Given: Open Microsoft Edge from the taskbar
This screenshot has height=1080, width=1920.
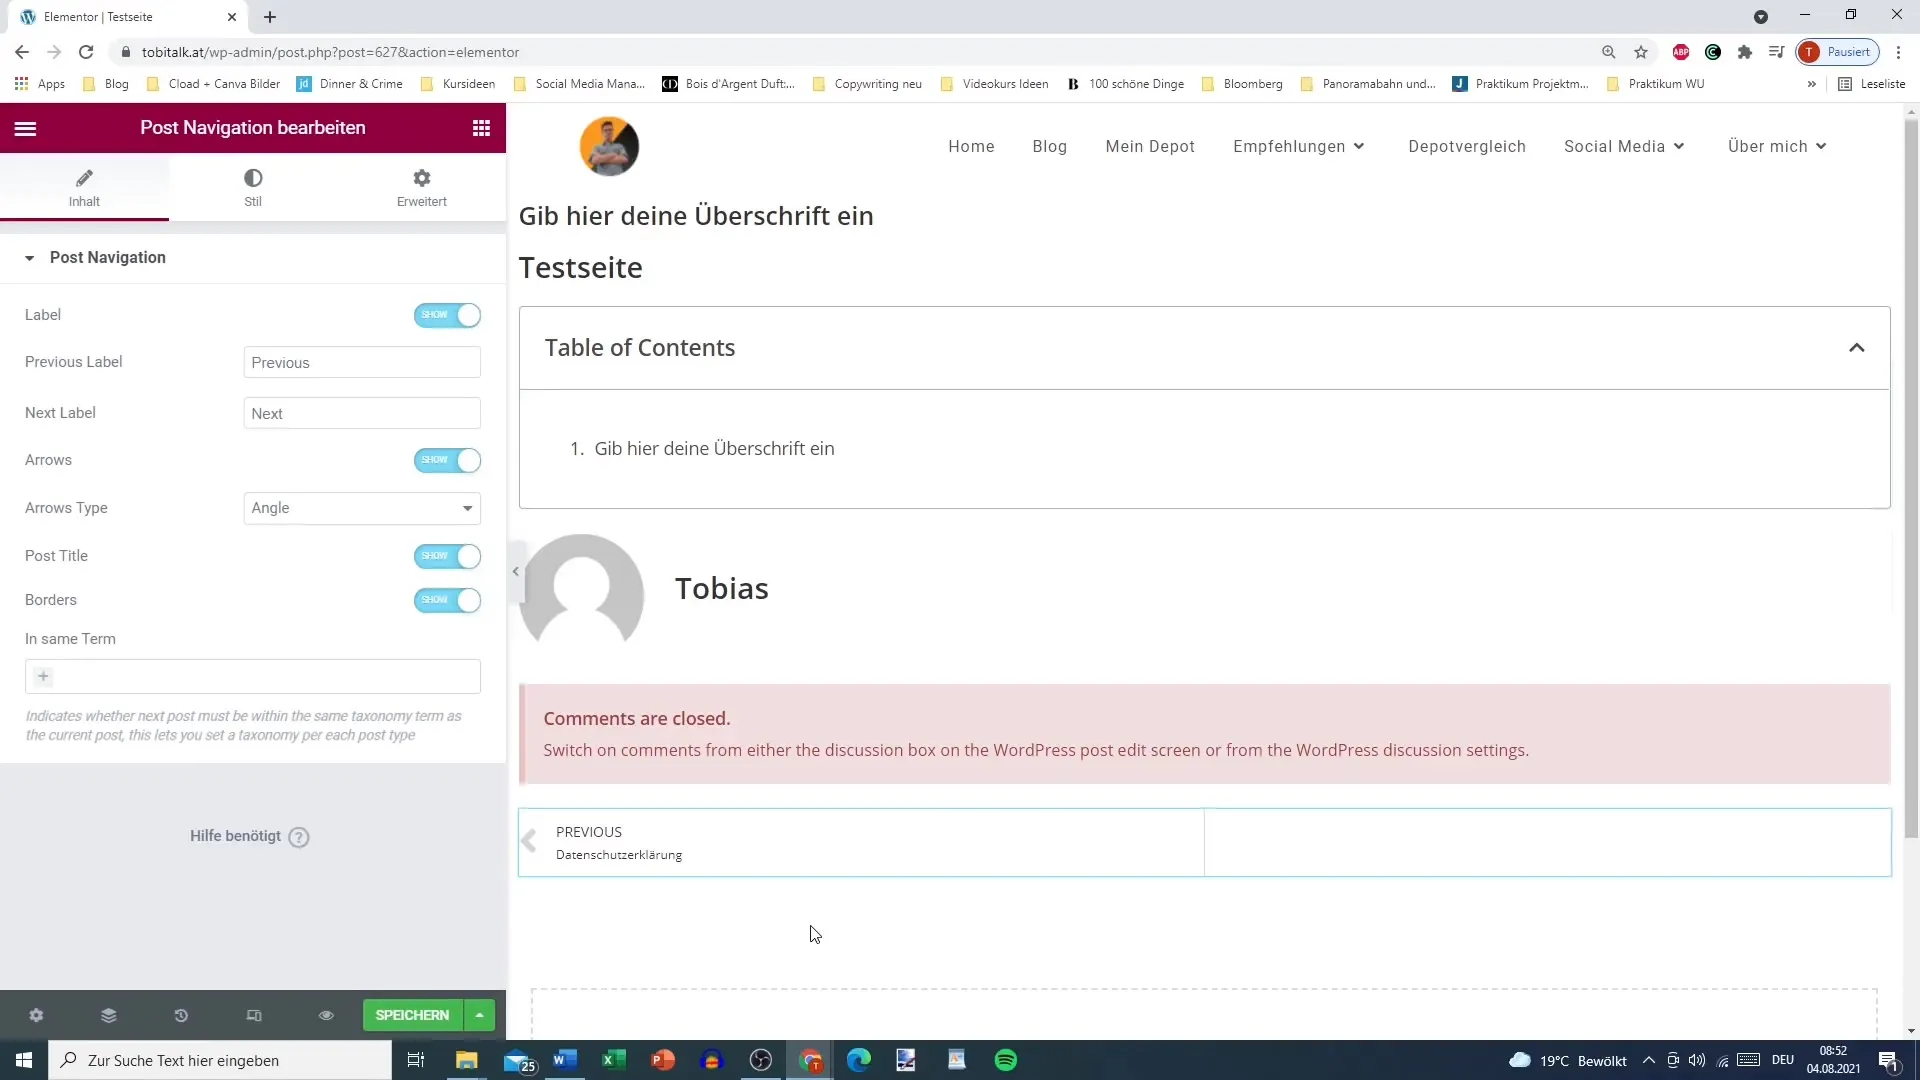Looking at the screenshot, I should tap(859, 1060).
